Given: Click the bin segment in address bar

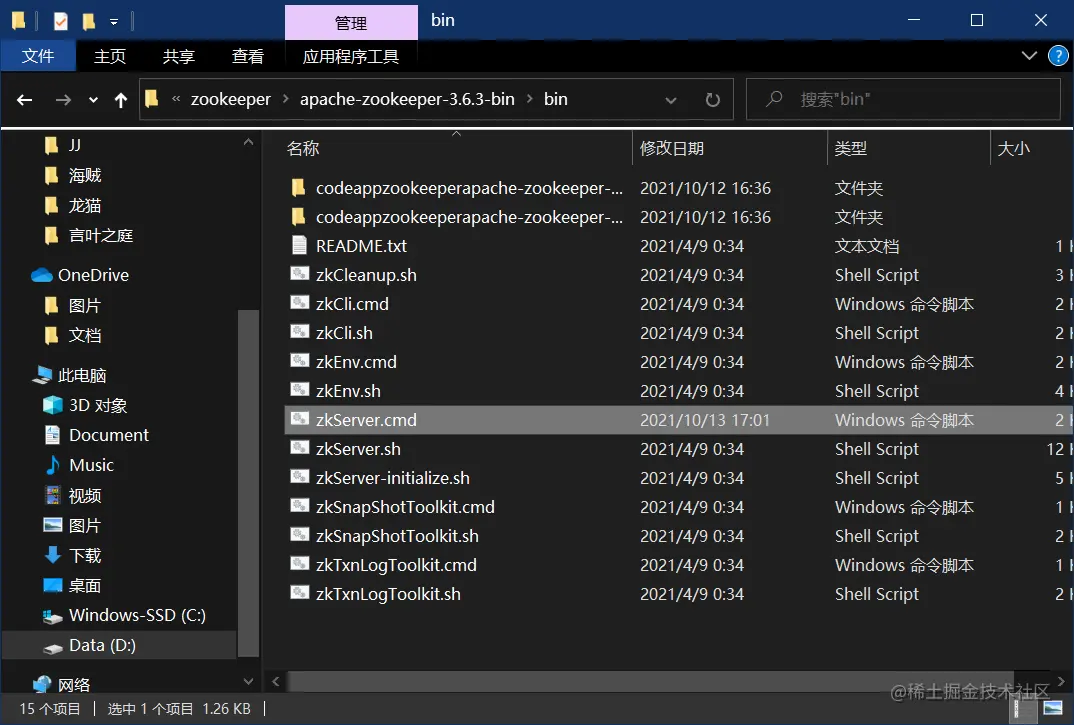Looking at the screenshot, I should pos(555,99).
